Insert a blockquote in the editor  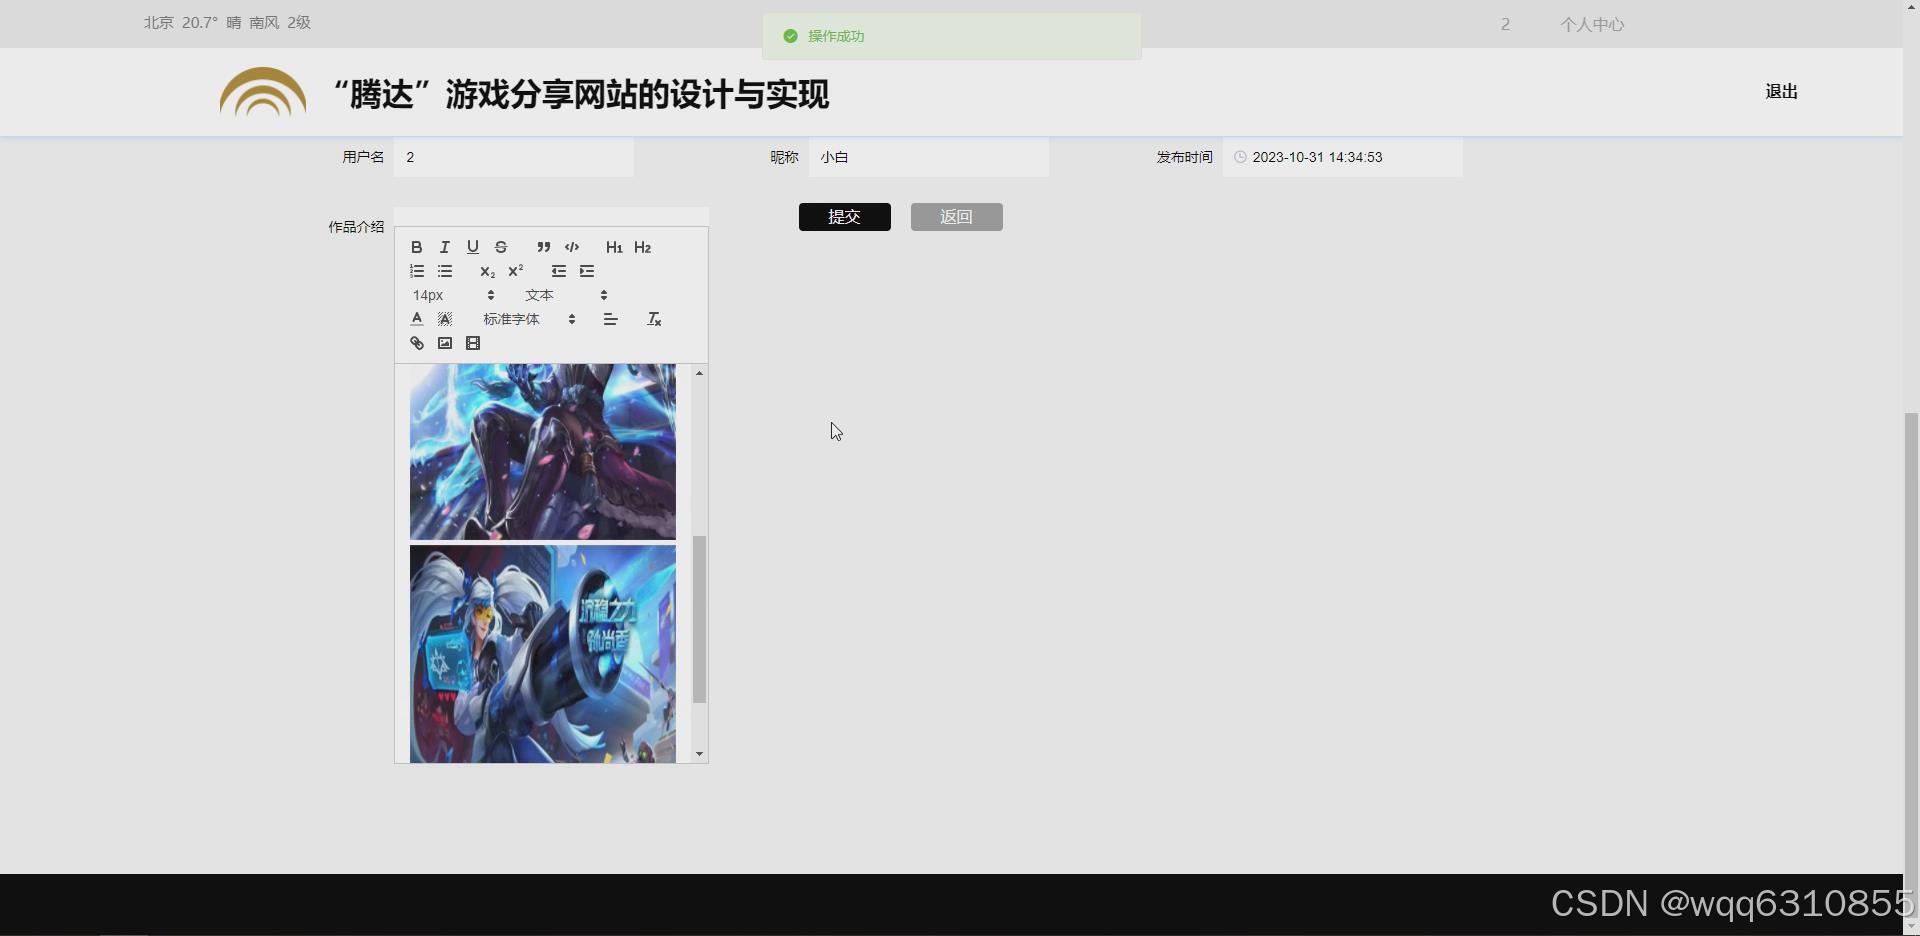pos(543,247)
